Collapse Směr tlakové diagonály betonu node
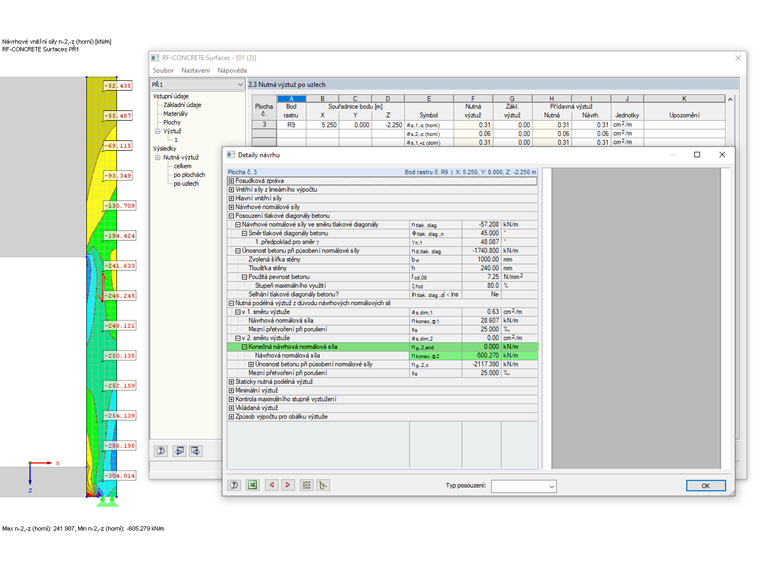 click(244, 233)
